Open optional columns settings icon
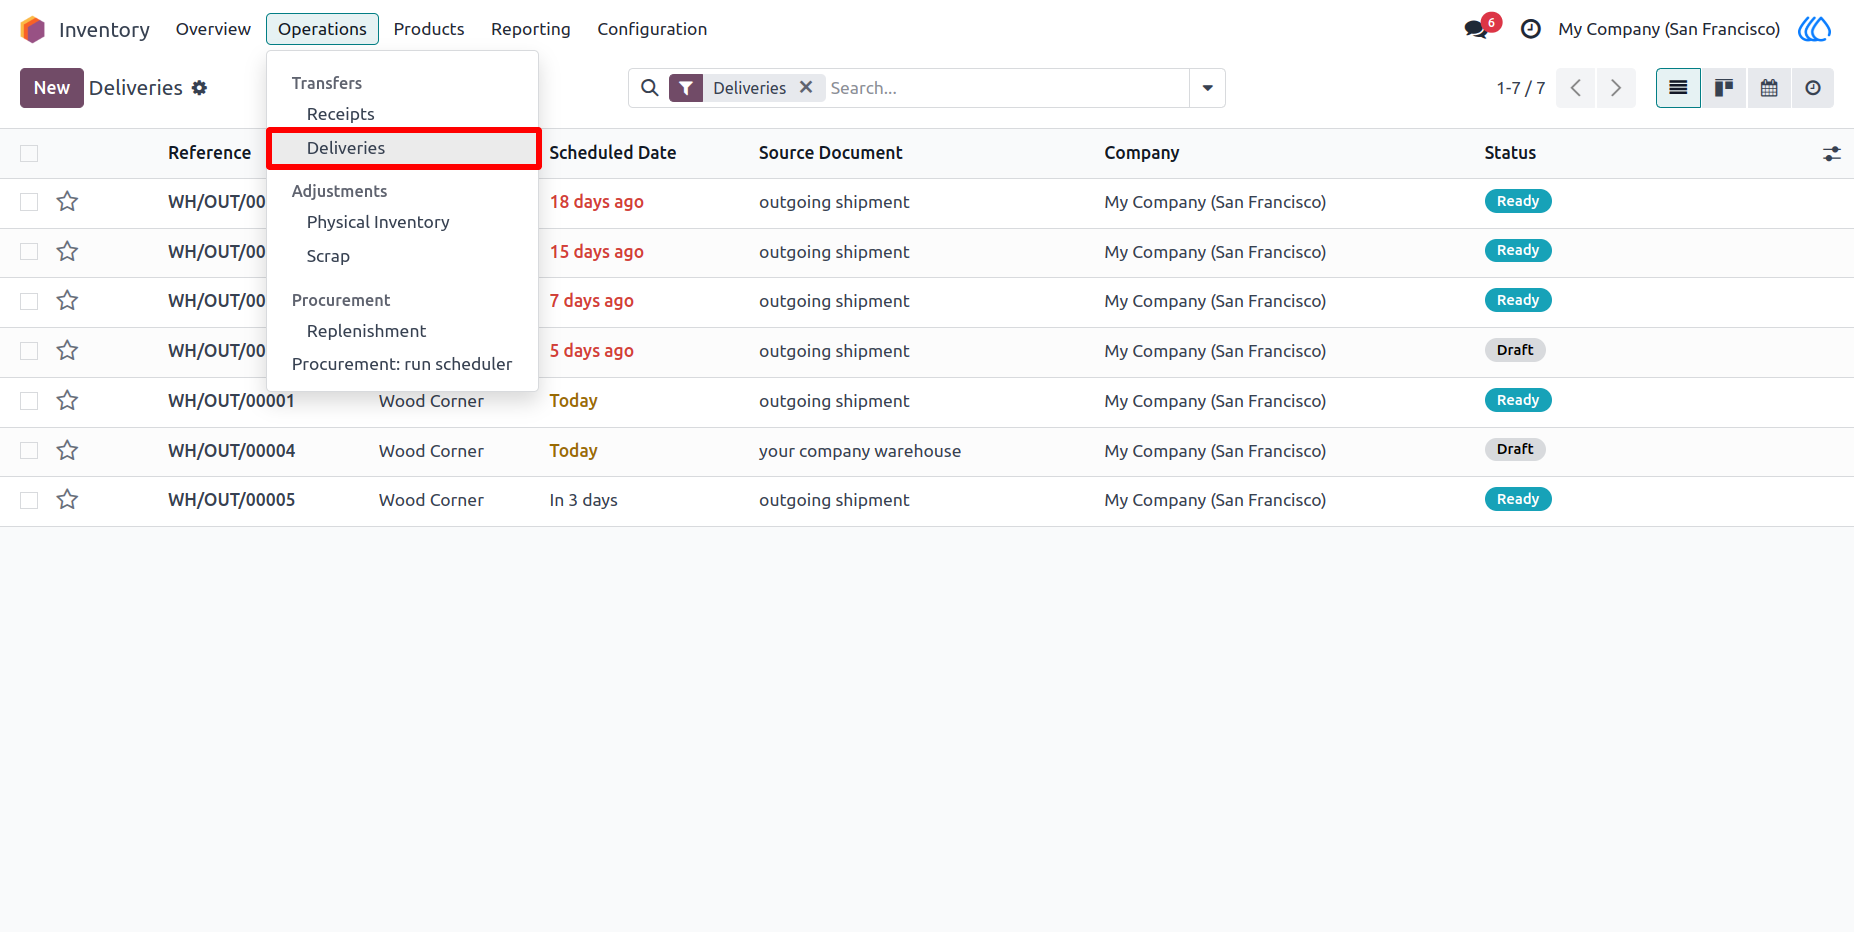The height and width of the screenshot is (932, 1854). pyautogui.click(x=1831, y=154)
